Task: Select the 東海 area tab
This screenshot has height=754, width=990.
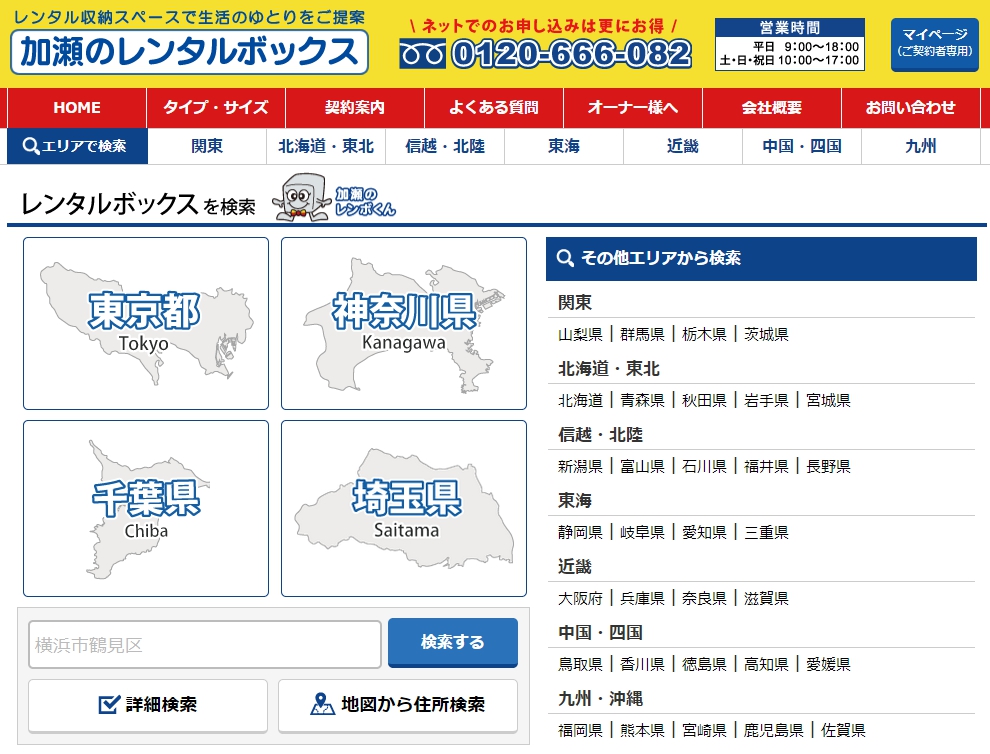Action: [x=564, y=147]
